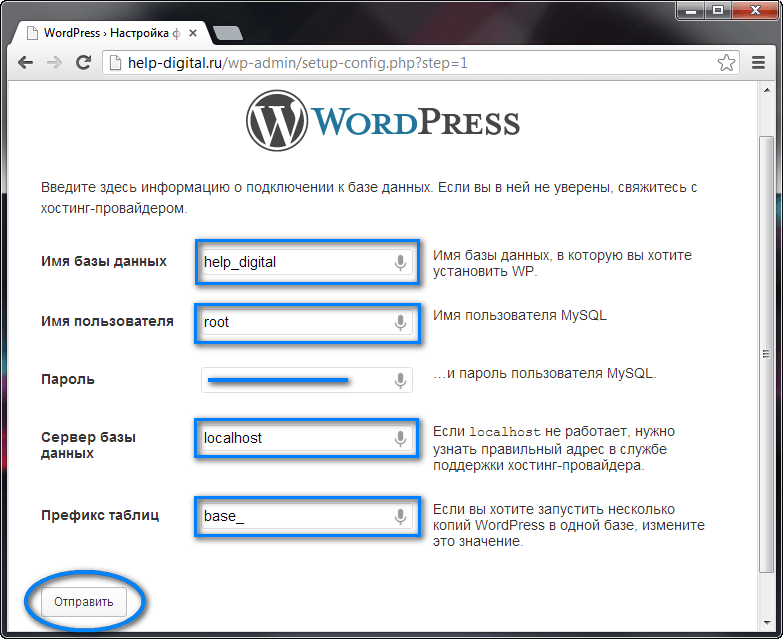
Task: Open the Chrome hamburger menu
Action: (758, 63)
